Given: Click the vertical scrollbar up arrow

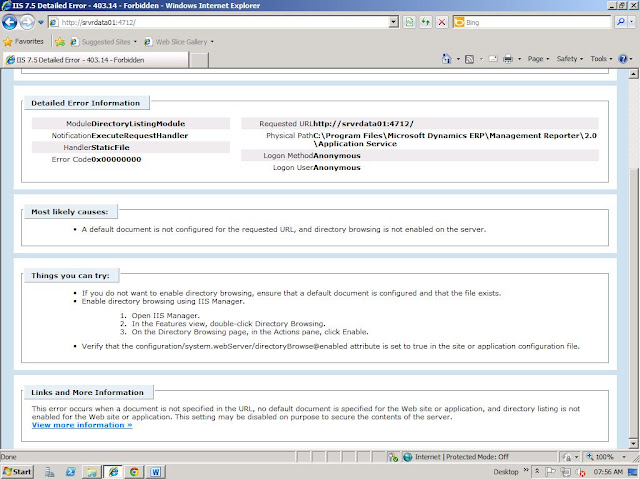Looking at the screenshot, I should pyautogui.click(x=633, y=74).
